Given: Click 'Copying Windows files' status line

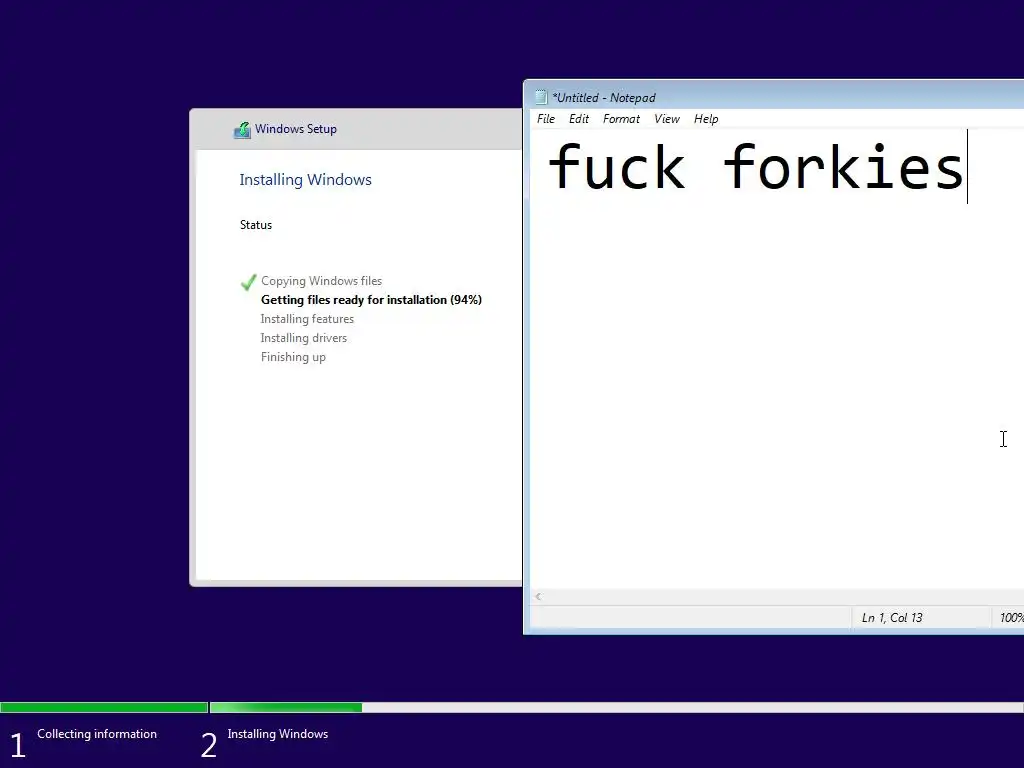Looking at the screenshot, I should 321,281.
